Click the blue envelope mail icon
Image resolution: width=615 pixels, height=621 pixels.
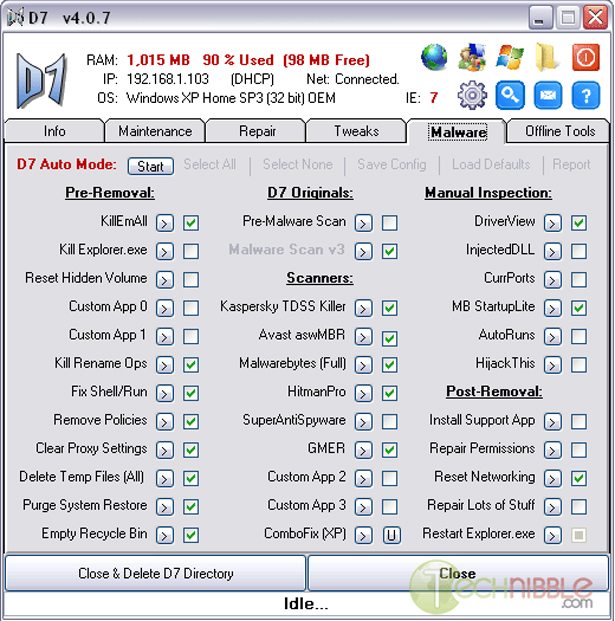coord(547,96)
